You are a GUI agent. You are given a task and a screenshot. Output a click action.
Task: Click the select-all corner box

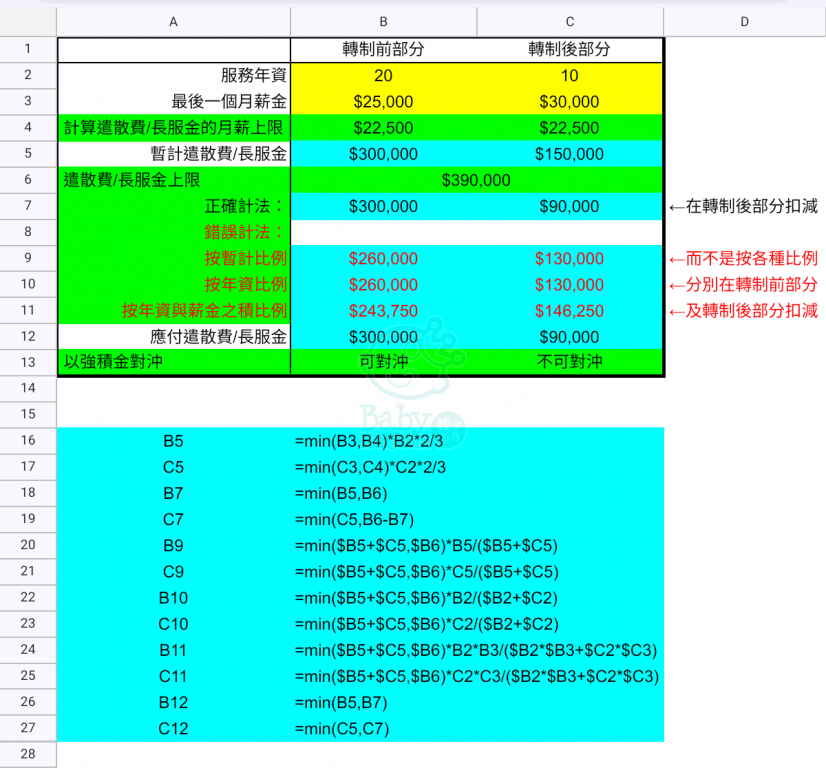click(x=28, y=21)
